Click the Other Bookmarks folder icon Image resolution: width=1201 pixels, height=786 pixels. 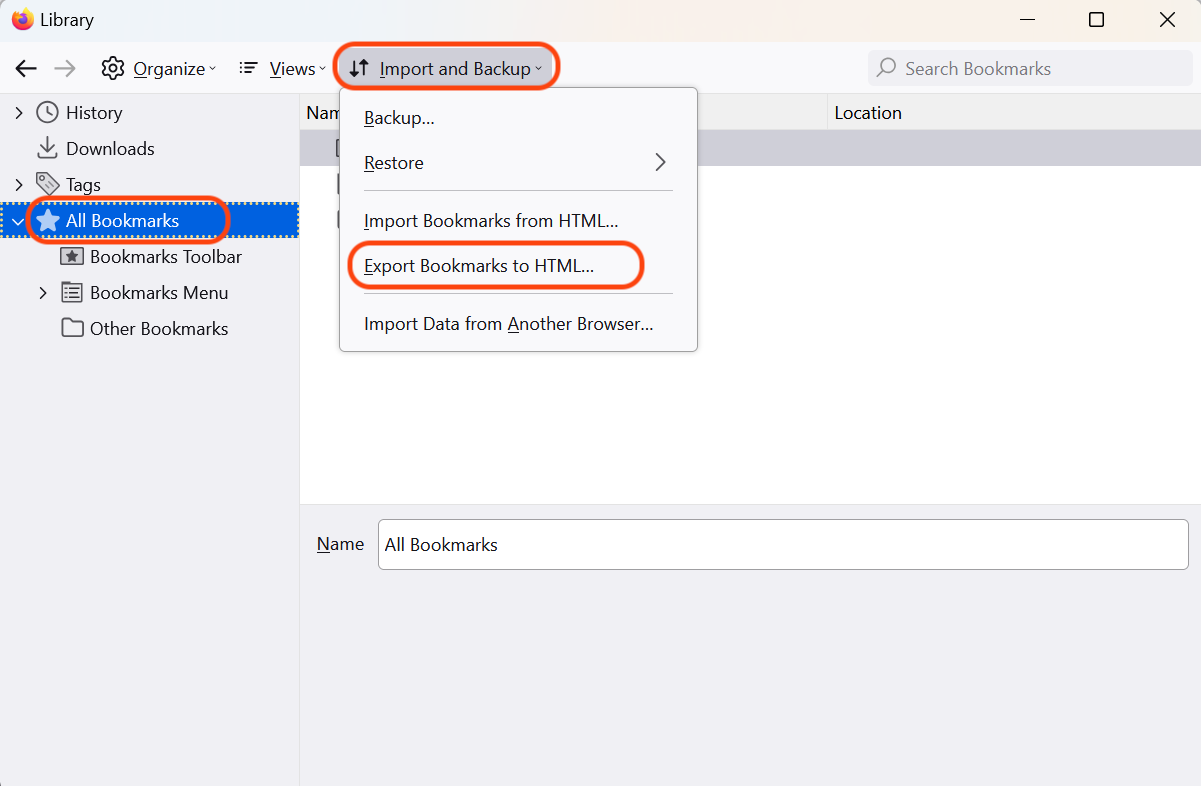coord(72,329)
